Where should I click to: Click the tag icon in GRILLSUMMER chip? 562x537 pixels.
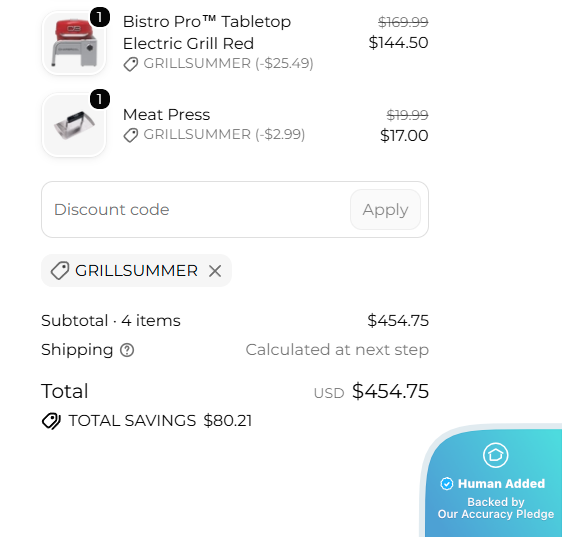[x=60, y=271]
